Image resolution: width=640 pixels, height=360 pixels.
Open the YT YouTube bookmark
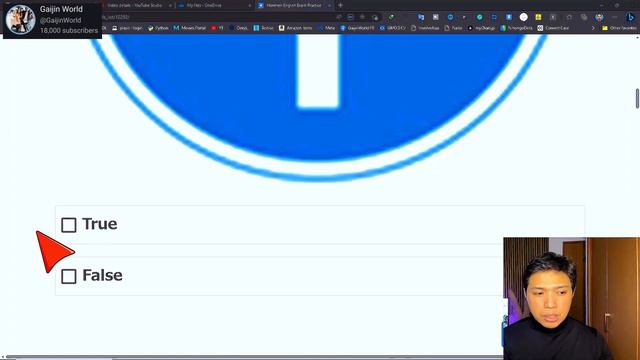click(x=217, y=28)
